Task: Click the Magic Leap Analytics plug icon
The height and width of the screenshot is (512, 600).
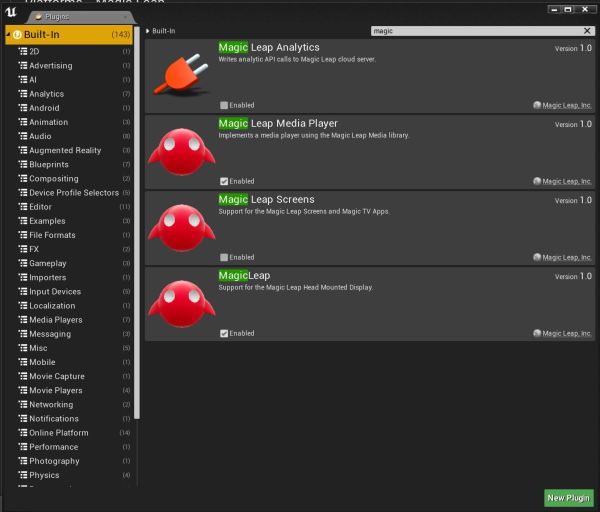Action: (x=181, y=77)
